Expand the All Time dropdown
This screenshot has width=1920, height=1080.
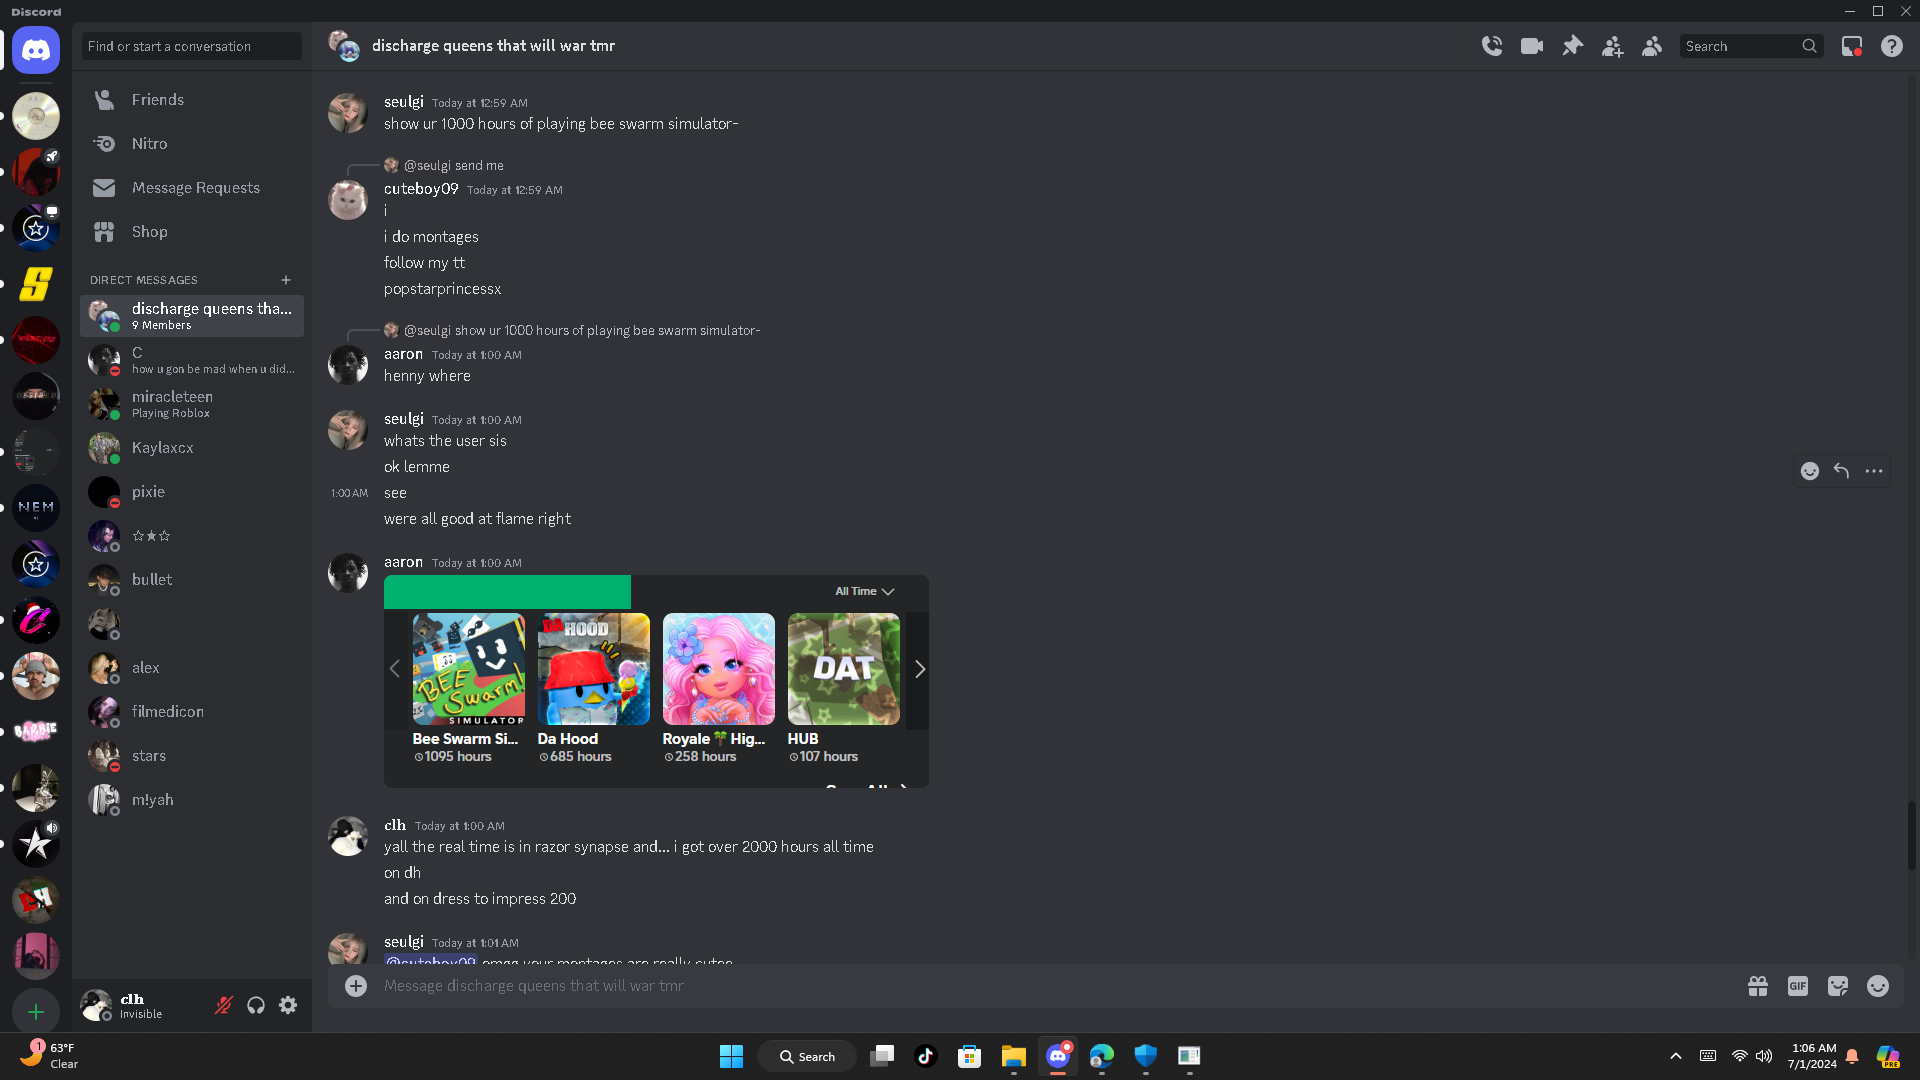[x=865, y=591]
